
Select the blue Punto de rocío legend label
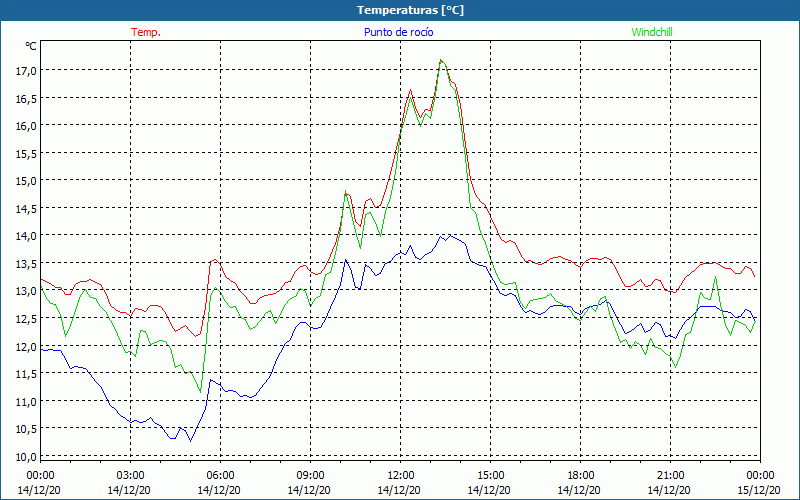click(398, 32)
